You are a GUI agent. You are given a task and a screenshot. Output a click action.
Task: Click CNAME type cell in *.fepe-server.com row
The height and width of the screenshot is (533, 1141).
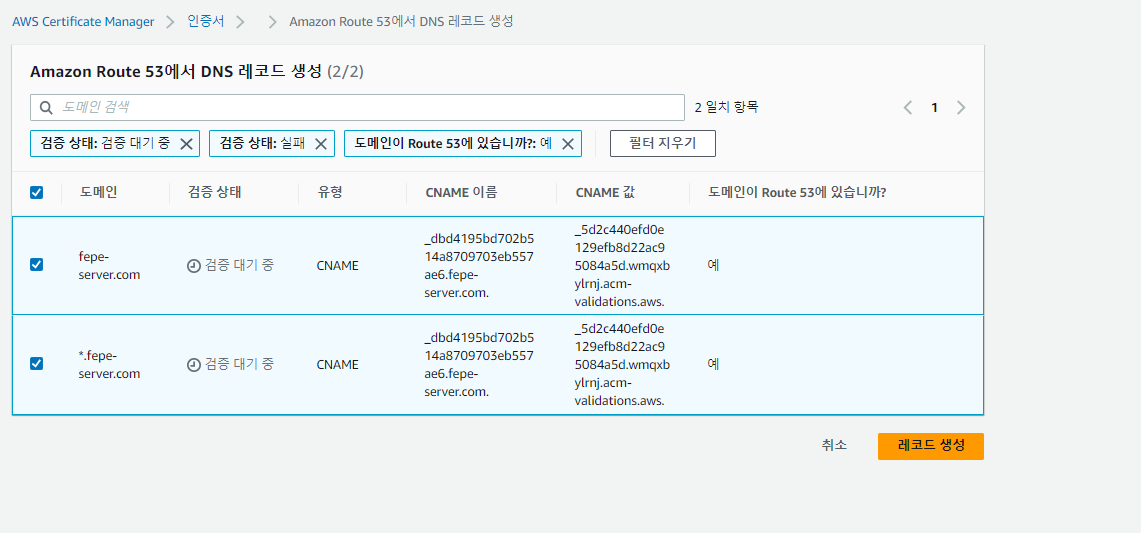(338, 365)
